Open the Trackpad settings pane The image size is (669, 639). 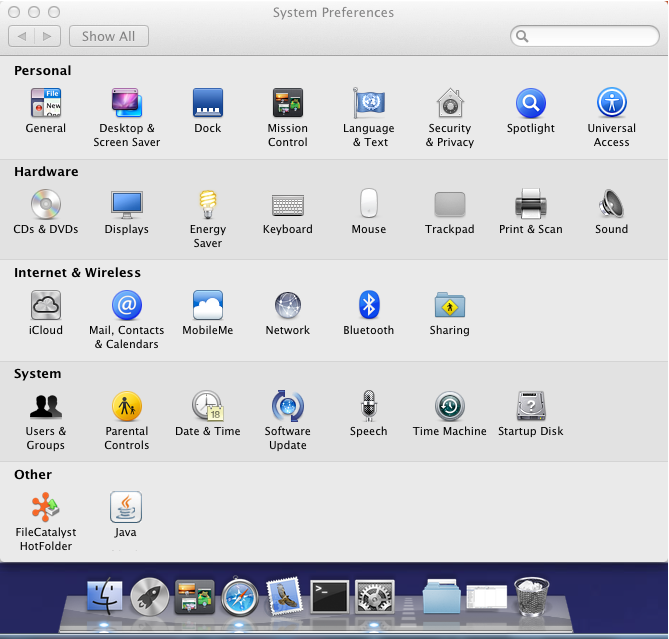click(x=450, y=205)
